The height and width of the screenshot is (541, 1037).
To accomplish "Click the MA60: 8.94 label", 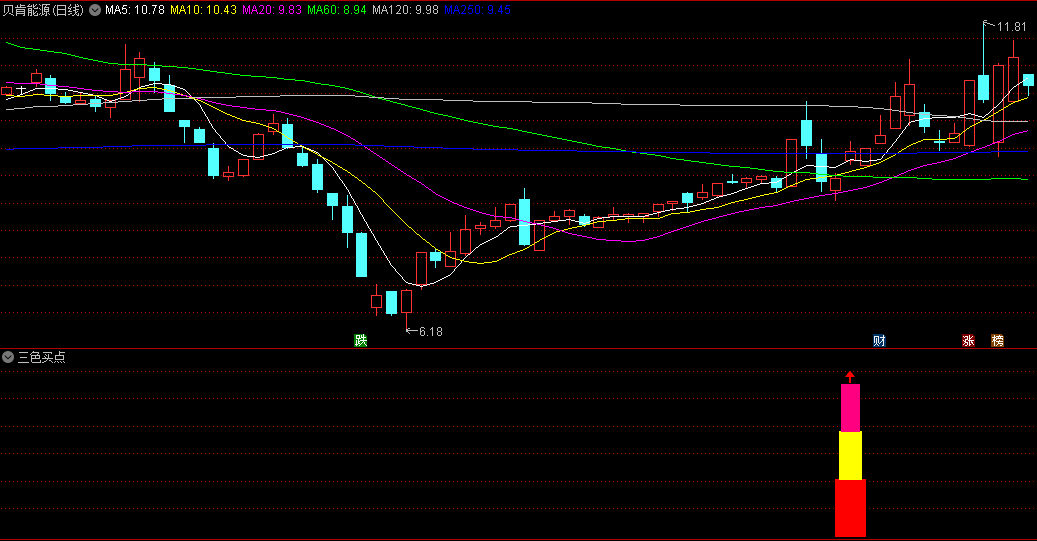I will point(337,10).
